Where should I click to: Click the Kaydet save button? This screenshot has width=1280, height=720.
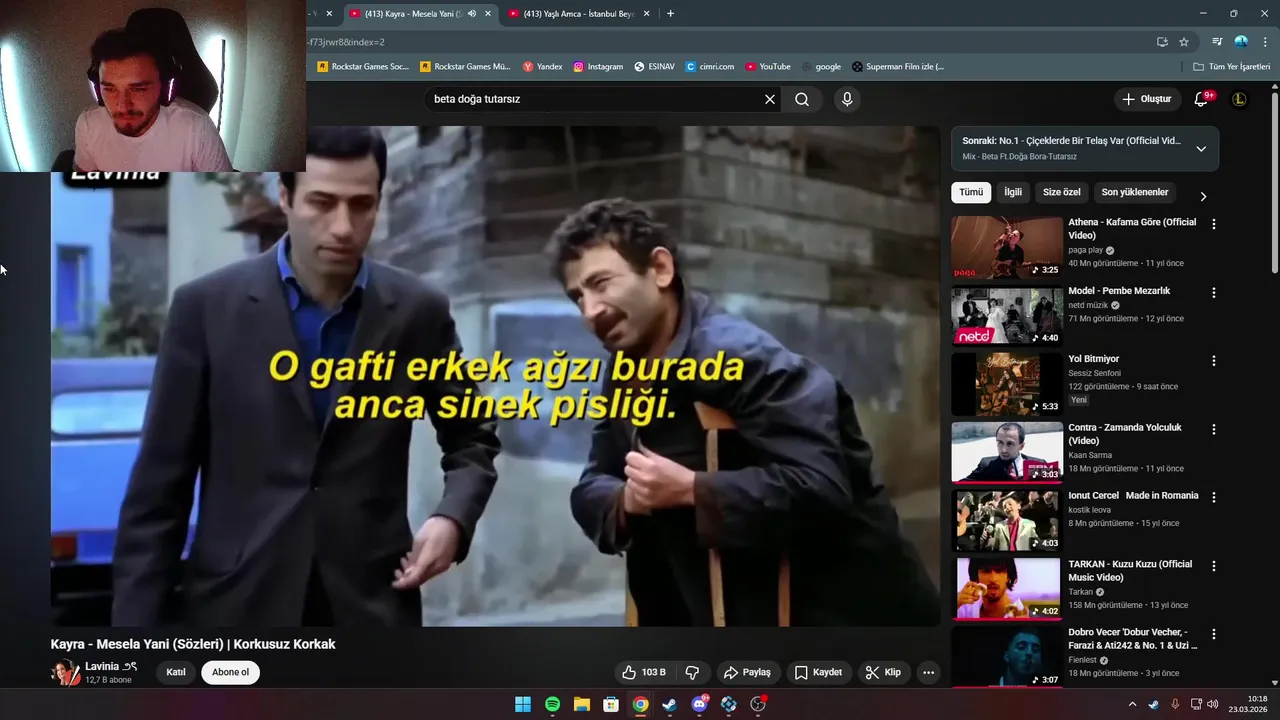point(818,672)
